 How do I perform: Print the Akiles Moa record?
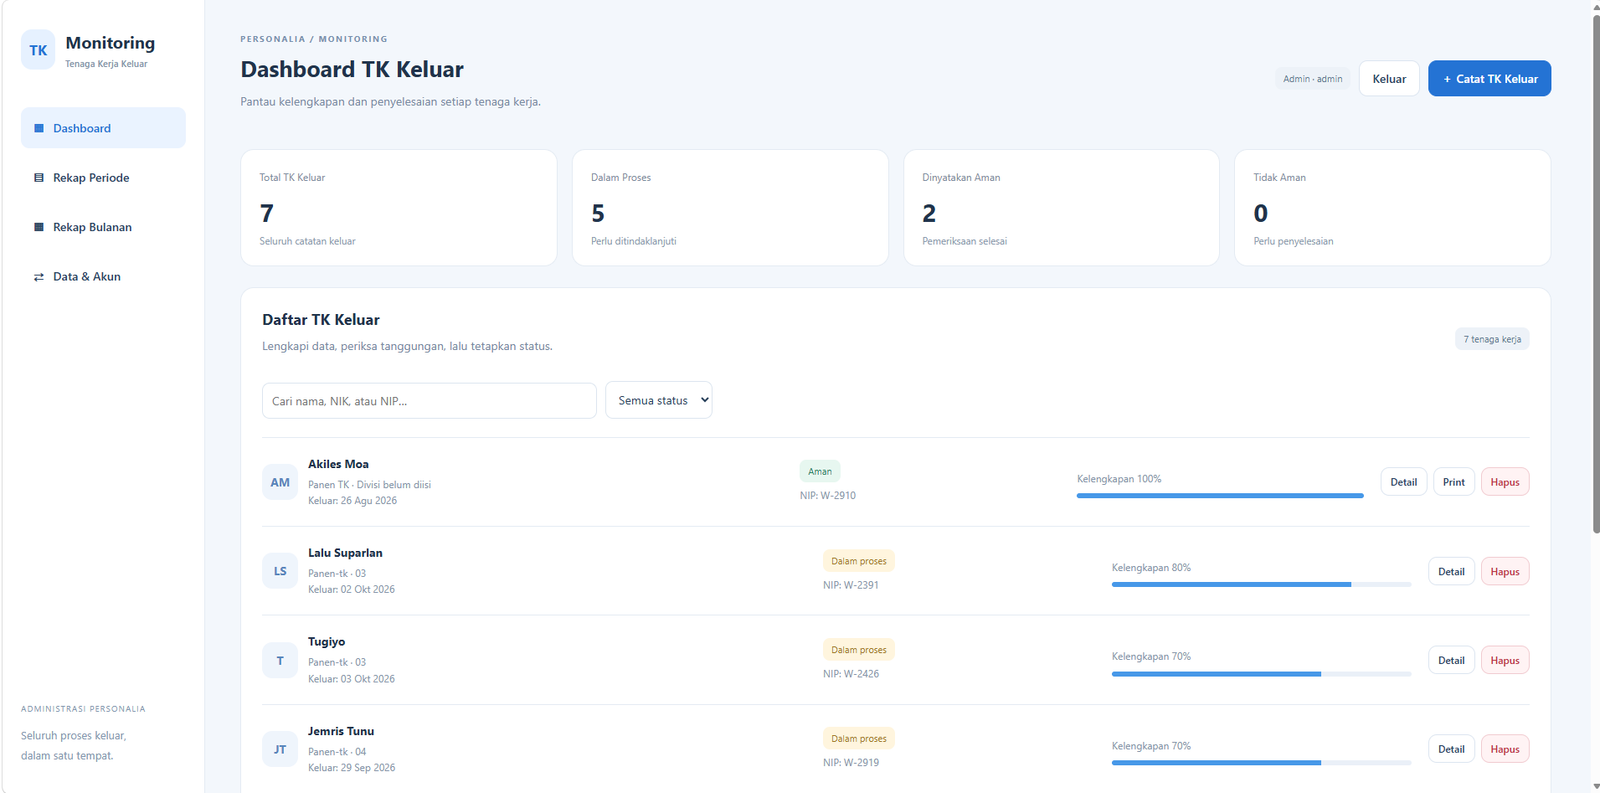1454,482
